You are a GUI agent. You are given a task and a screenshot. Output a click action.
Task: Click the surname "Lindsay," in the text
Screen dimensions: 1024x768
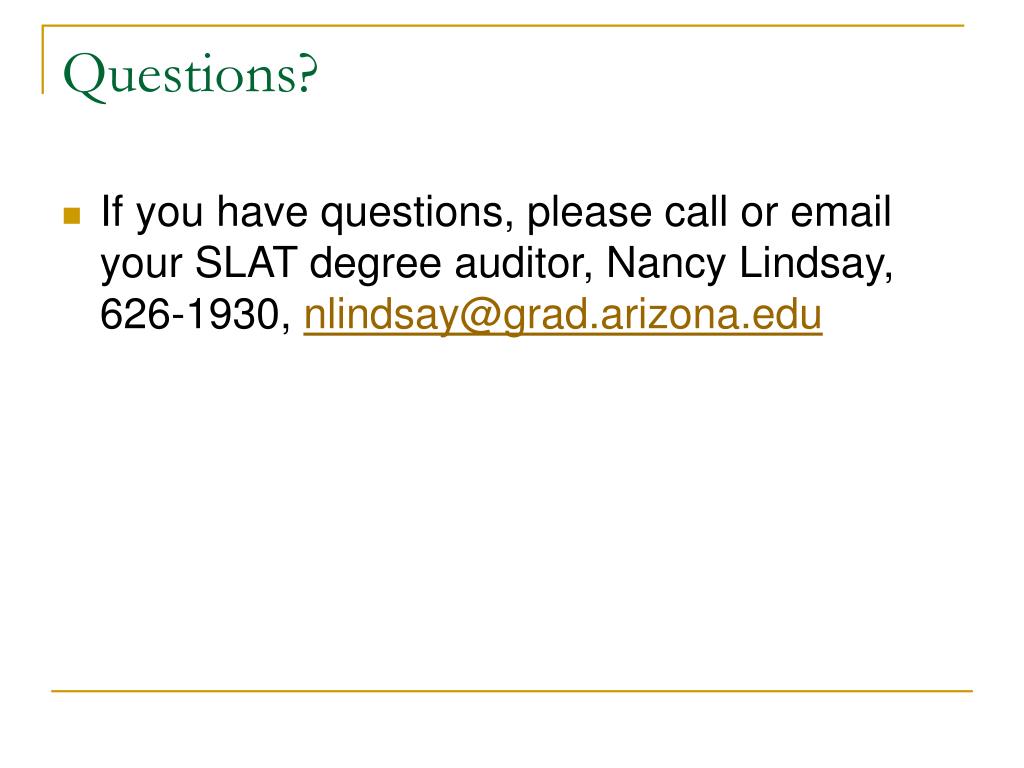[x=816, y=265]
